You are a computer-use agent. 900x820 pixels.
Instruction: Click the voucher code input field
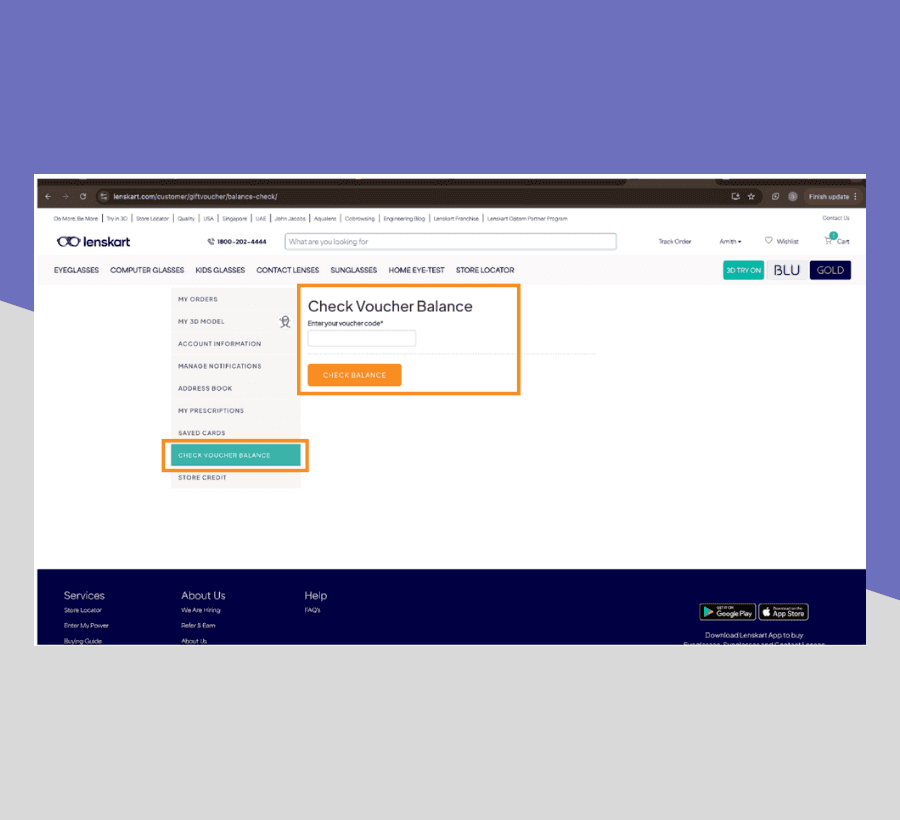pos(361,339)
